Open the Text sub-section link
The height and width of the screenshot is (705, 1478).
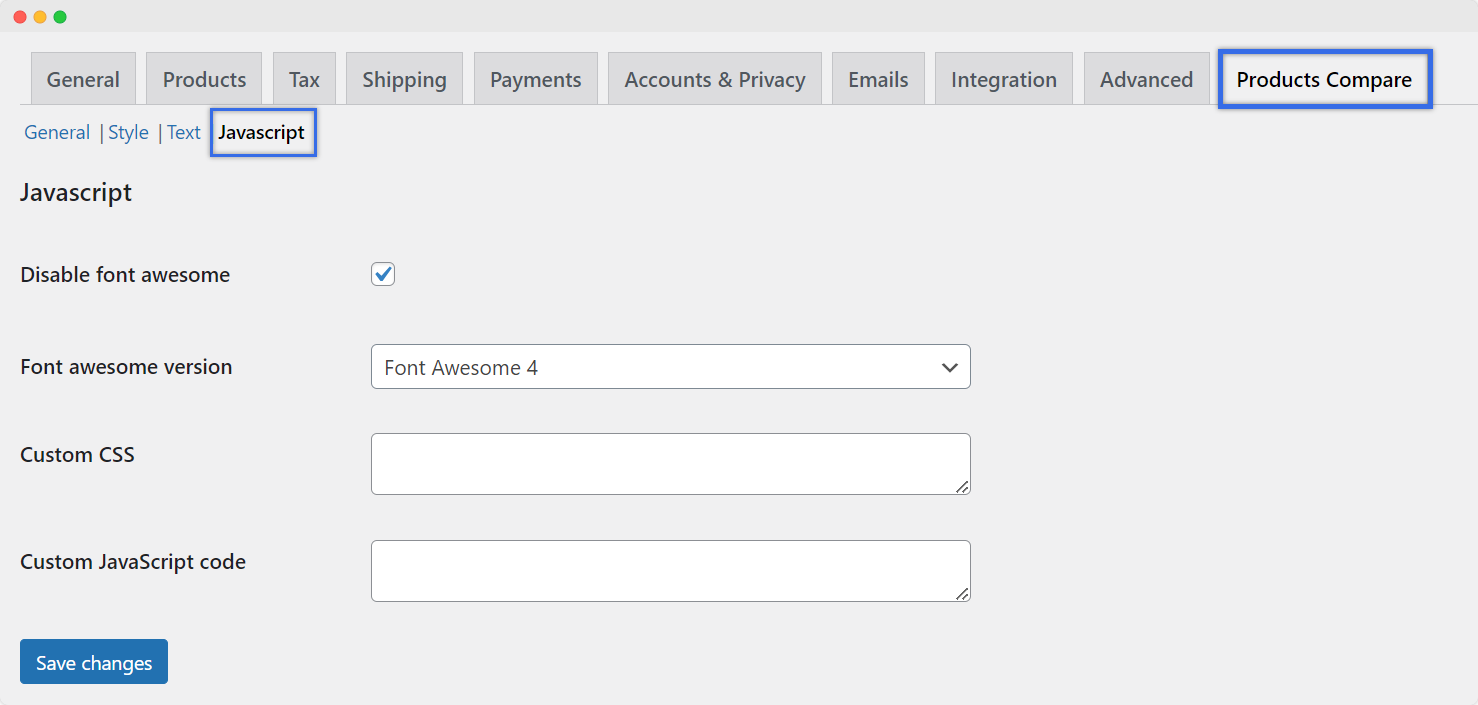tap(184, 133)
